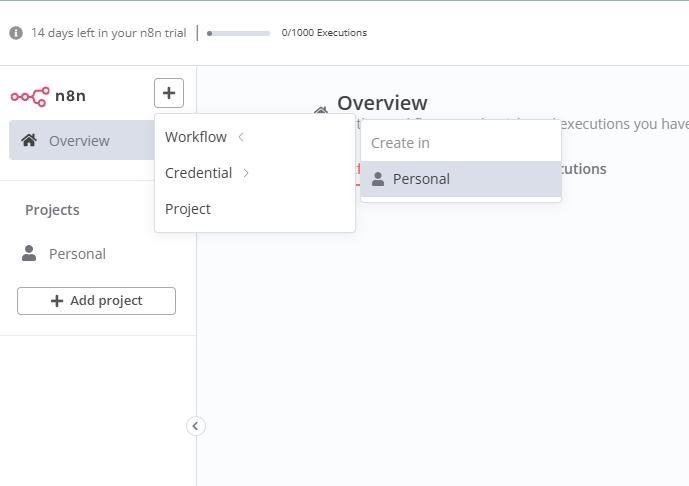Click the chevron next to Workflow
Viewport: 689px width, 486px height.
(241, 137)
